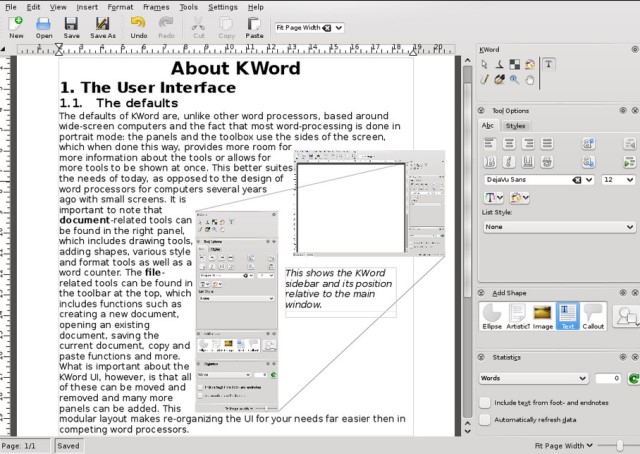Screen dimensions: 640x454
Task: Pick the Ellipse shape in Add Shape
Action: tap(492, 316)
